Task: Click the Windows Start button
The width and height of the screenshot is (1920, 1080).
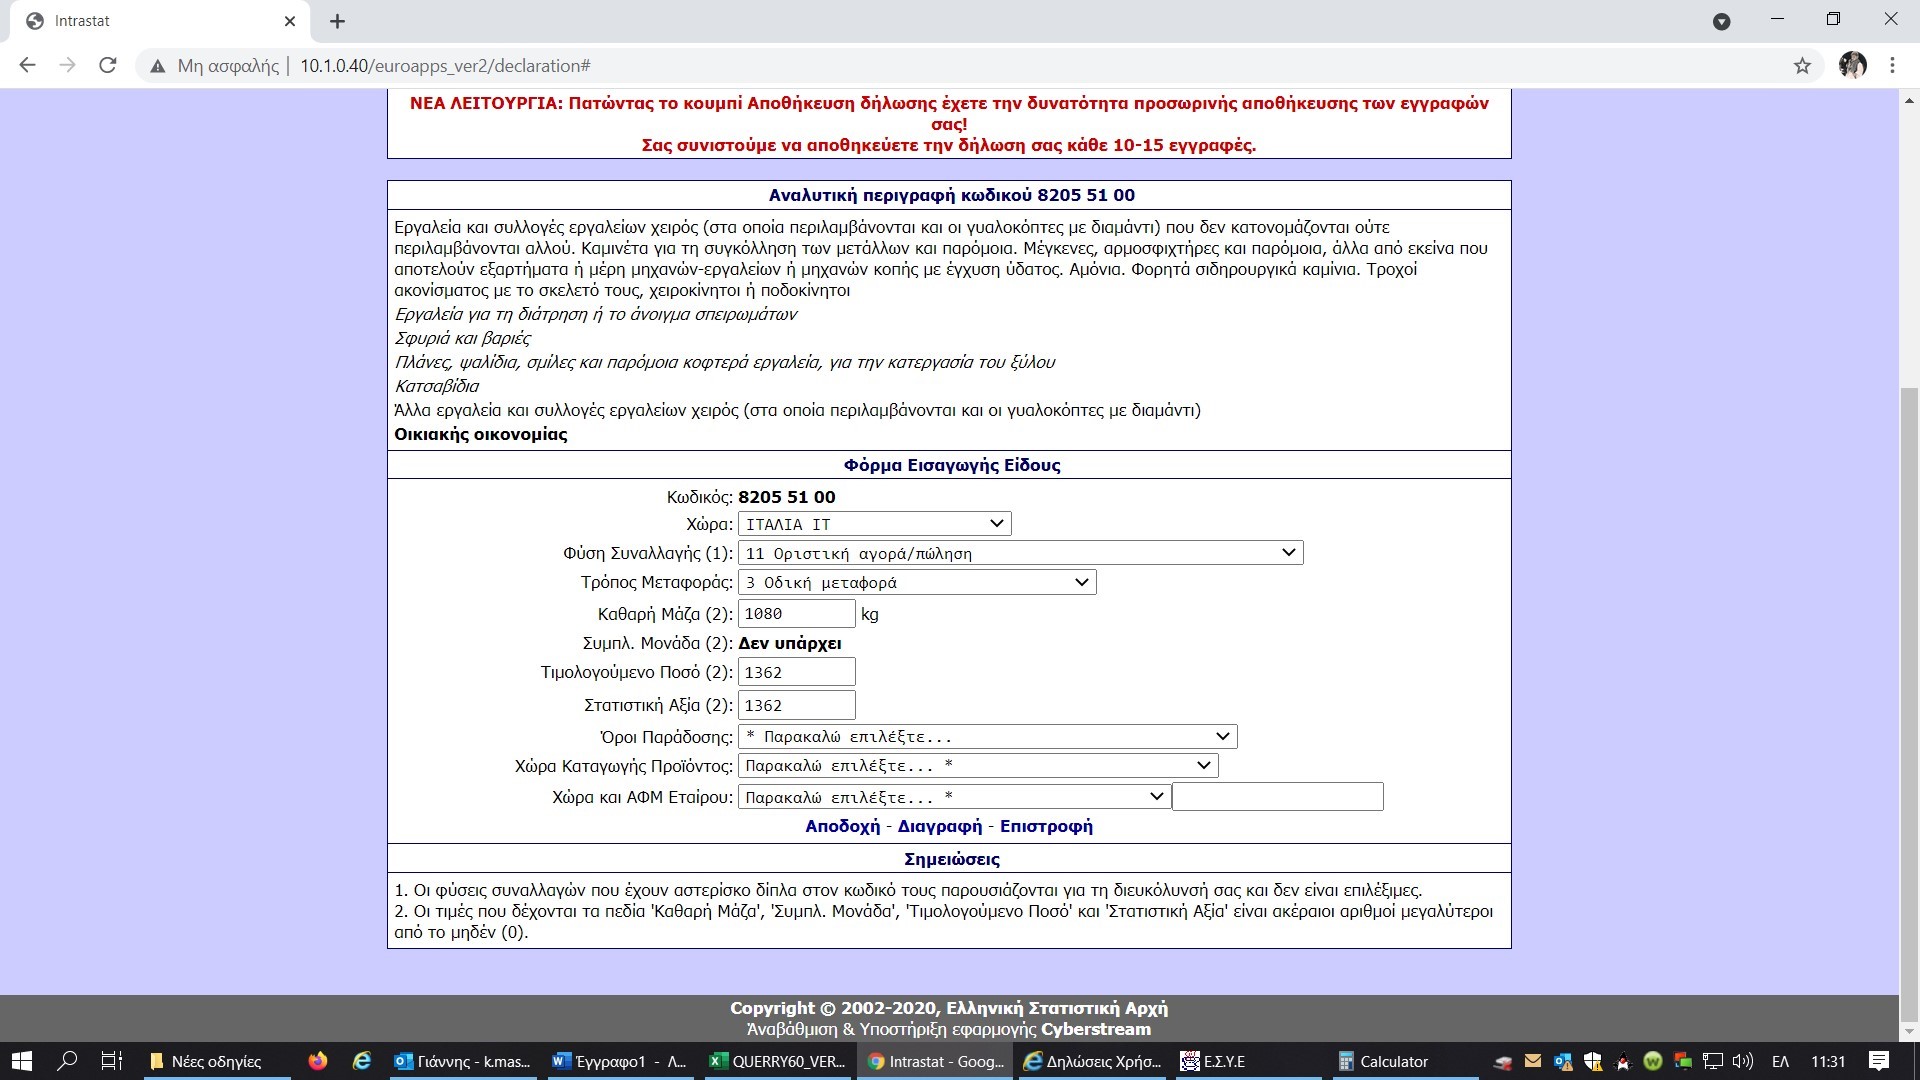Action: [x=21, y=1061]
